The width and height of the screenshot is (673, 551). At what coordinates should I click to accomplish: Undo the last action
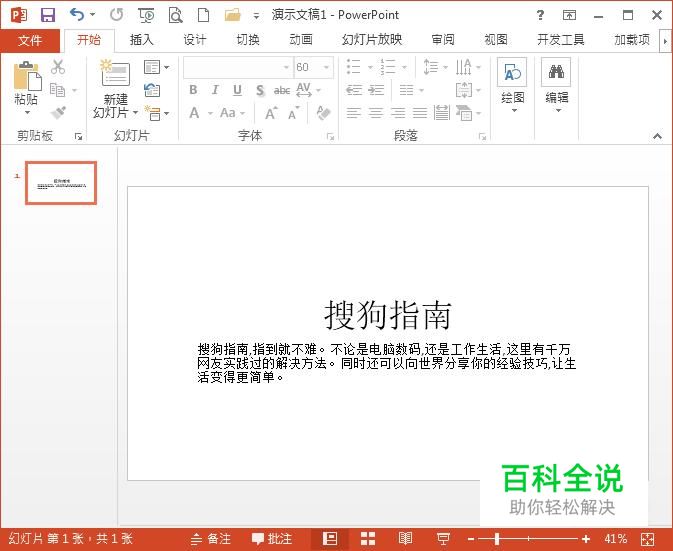click(77, 15)
